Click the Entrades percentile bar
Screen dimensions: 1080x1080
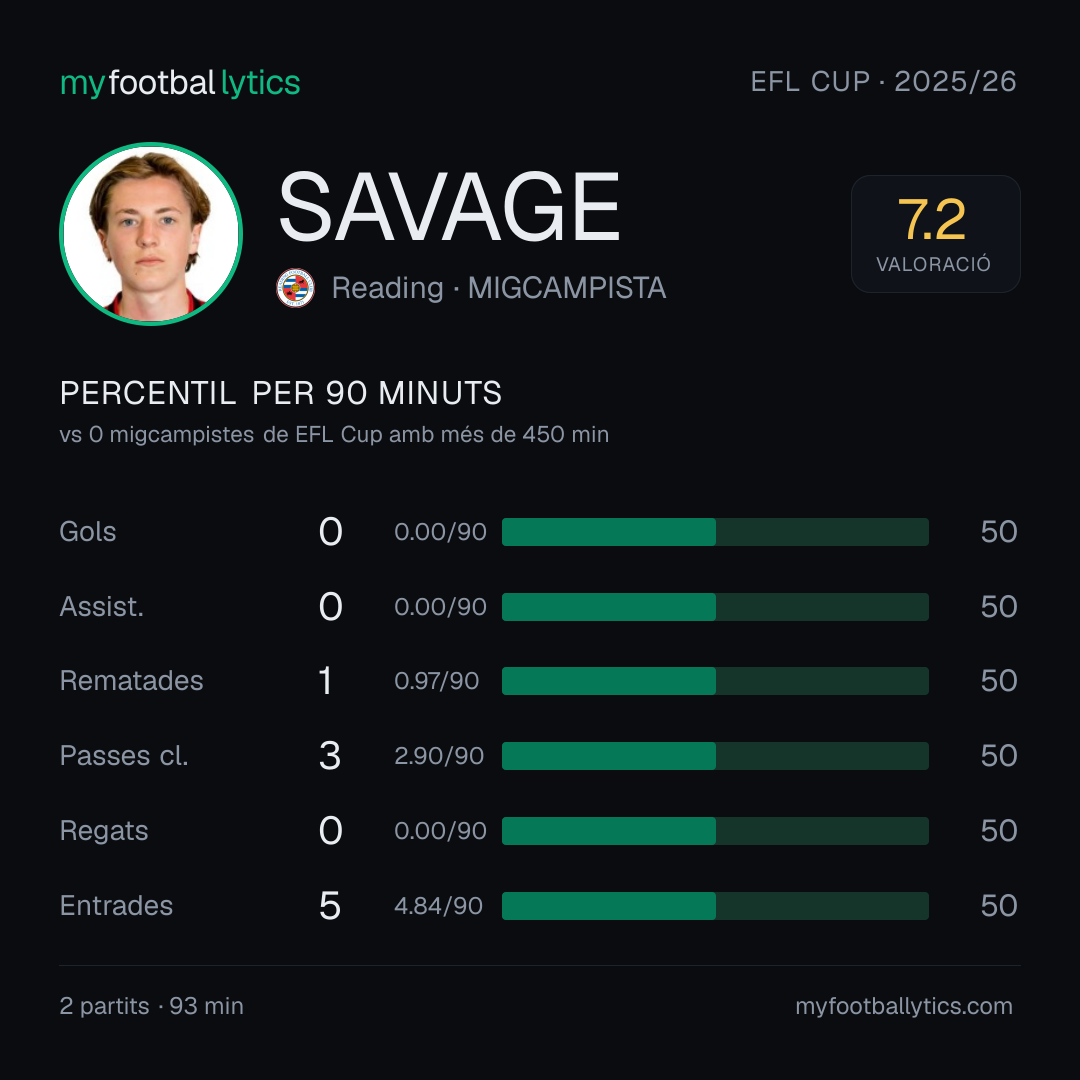coord(715,906)
